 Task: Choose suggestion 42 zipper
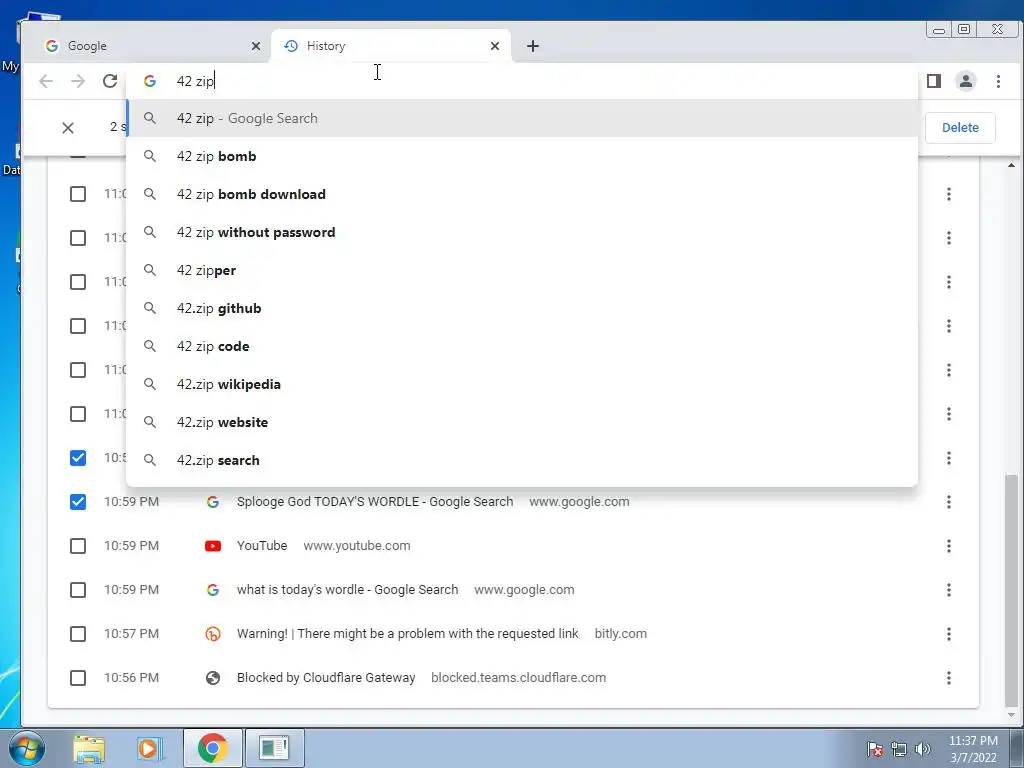pos(522,270)
